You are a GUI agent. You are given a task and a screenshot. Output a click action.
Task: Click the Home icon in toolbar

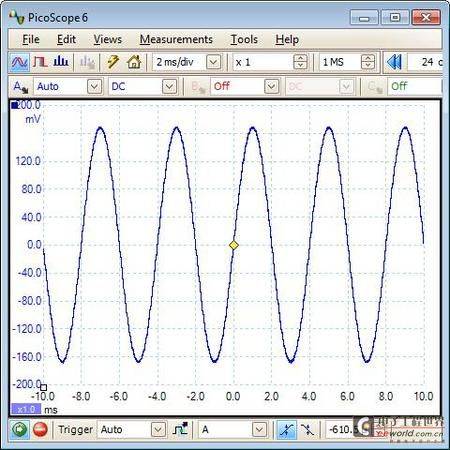pyautogui.click(x=134, y=62)
